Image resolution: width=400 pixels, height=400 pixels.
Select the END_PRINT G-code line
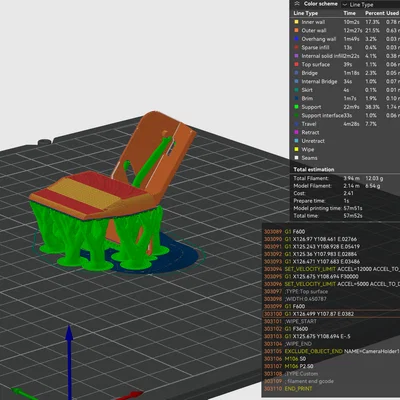click(x=332, y=389)
